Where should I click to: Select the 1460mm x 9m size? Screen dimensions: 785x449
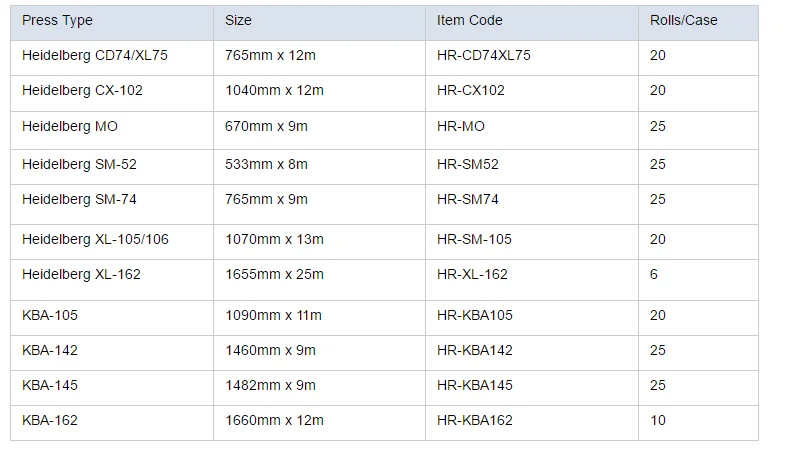(270, 350)
